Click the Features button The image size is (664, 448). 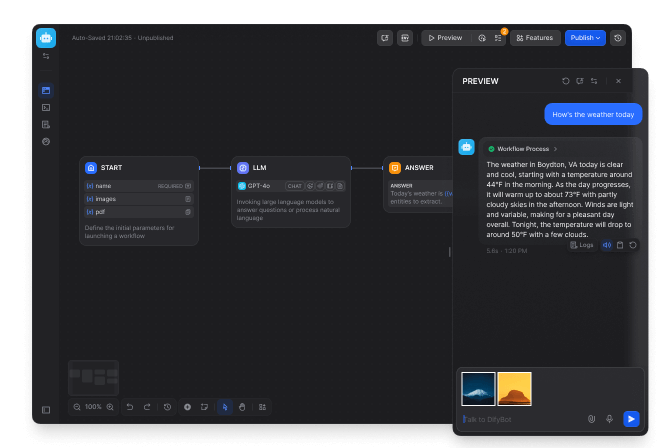click(x=535, y=38)
